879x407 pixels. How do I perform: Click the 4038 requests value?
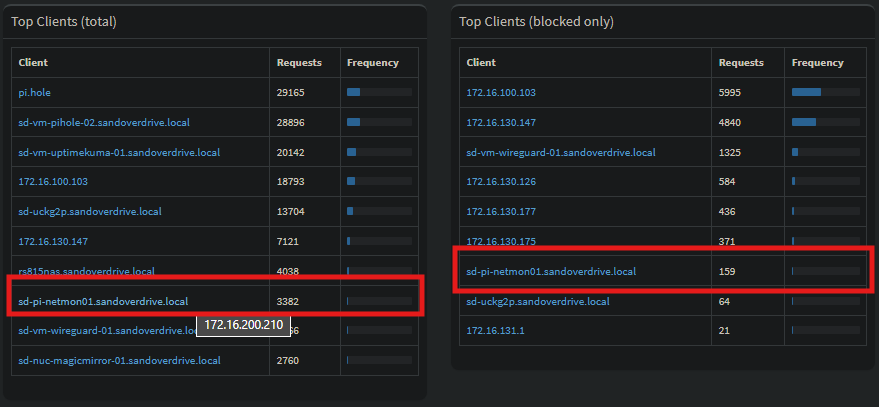tap(288, 271)
